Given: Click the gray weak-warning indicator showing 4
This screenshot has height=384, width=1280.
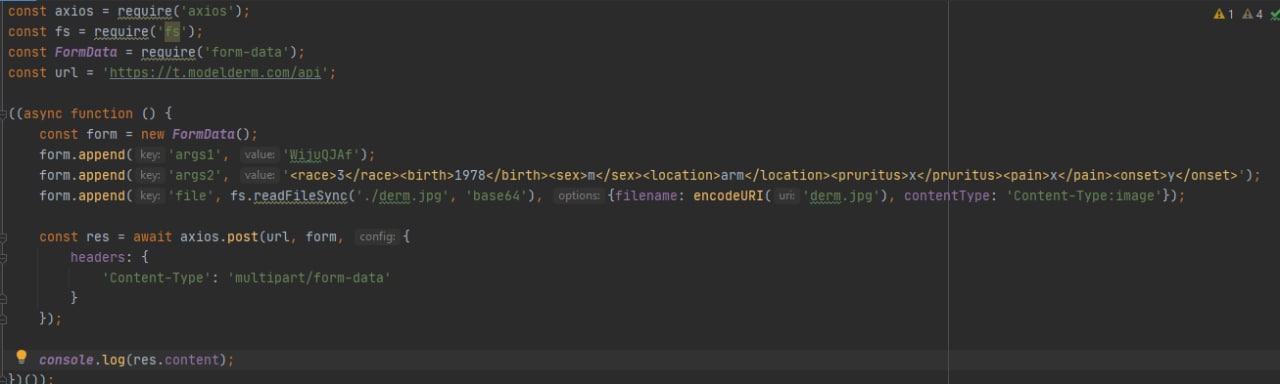Looking at the screenshot, I should (1252, 14).
